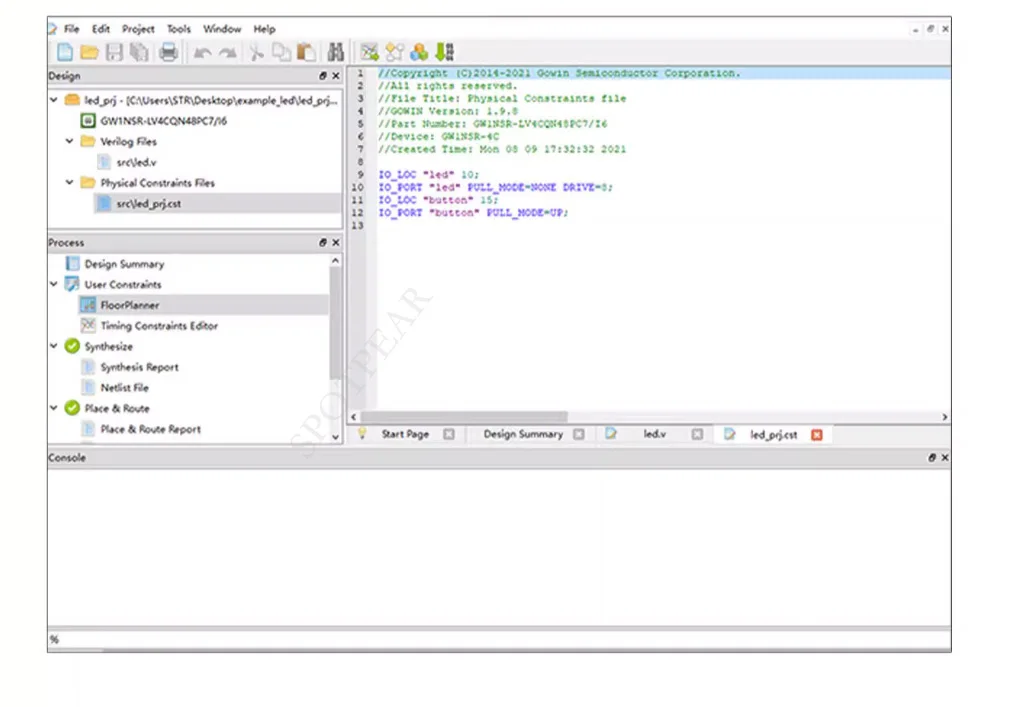Close the Process panel
Screen dimensions: 1015x707
point(336,242)
